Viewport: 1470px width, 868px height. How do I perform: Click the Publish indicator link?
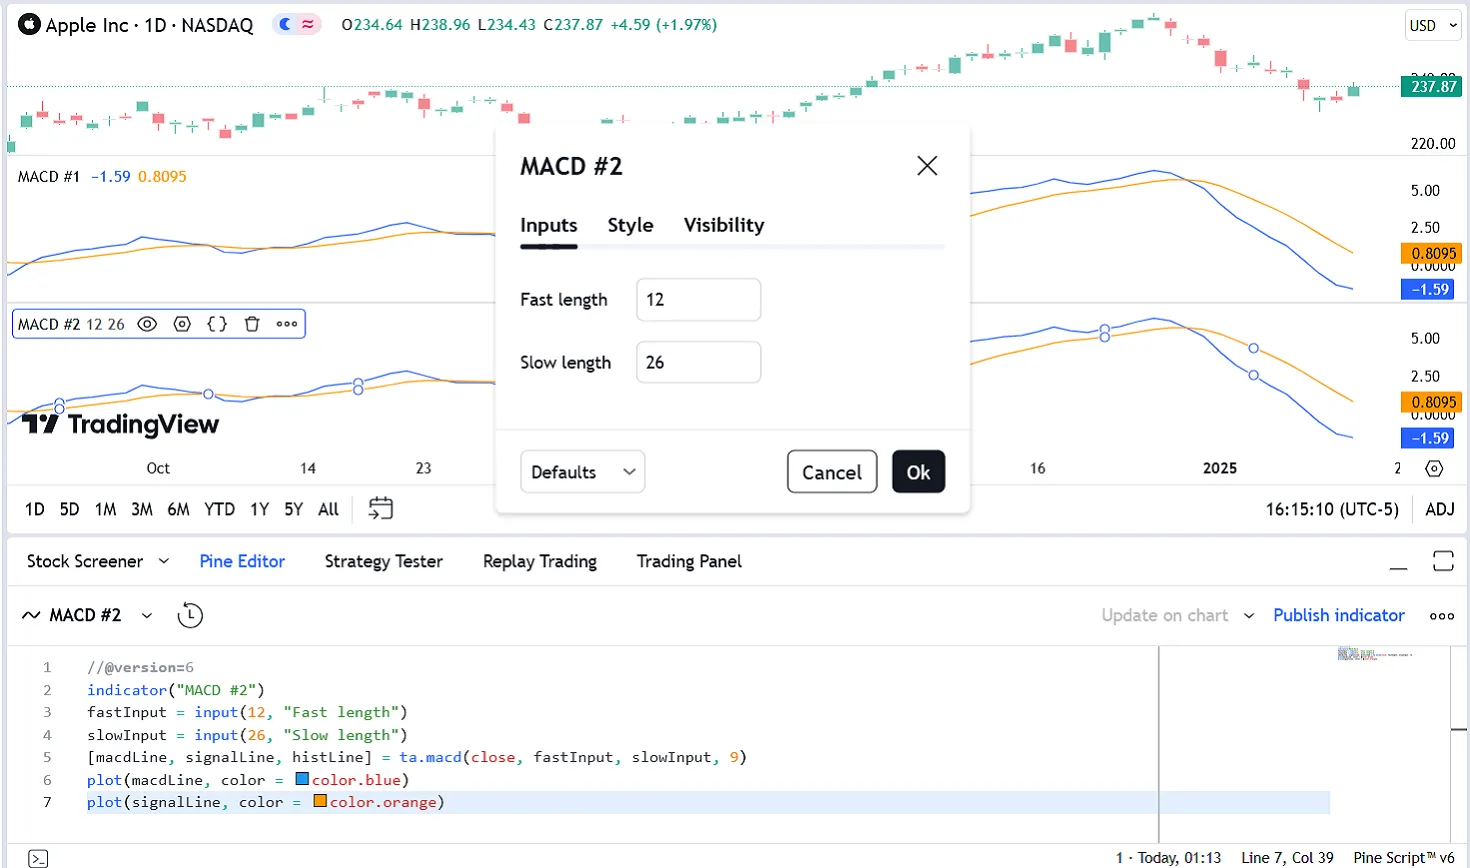point(1338,615)
